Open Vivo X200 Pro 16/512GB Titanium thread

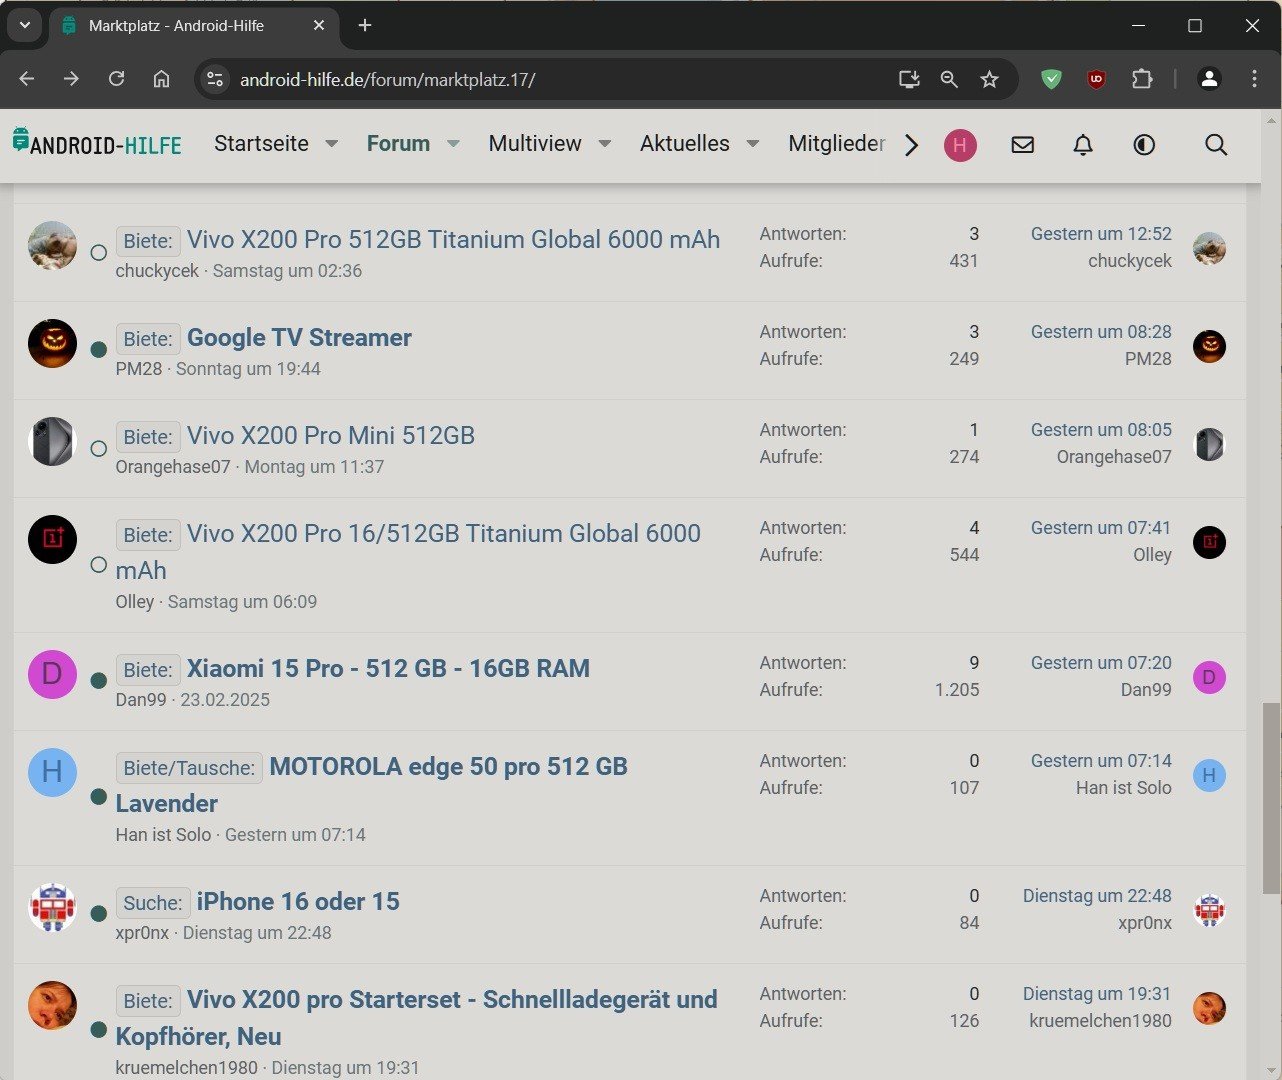tap(444, 533)
